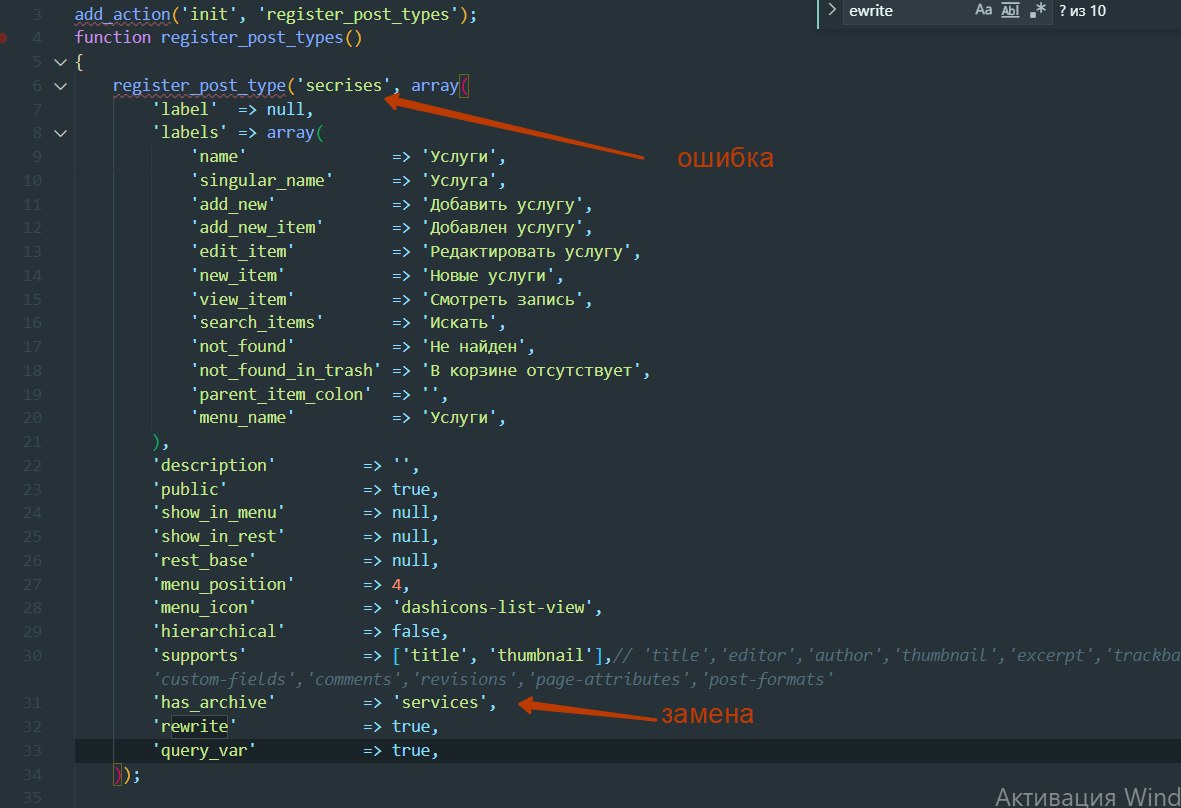This screenshot has height=808, width=1181.
Task: Collapse the function body at line 5
Action: point(60,62)
